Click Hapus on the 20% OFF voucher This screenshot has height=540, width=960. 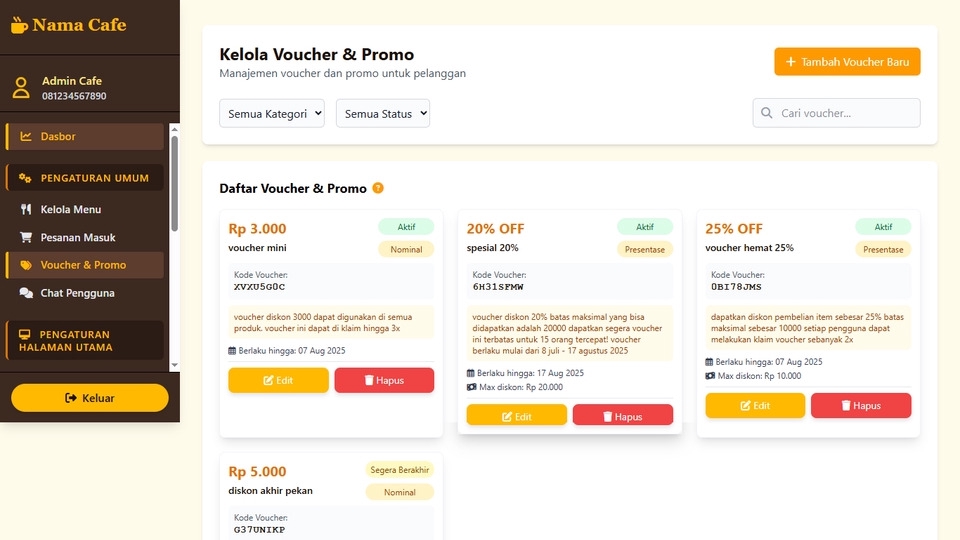(x=623, y=416)
